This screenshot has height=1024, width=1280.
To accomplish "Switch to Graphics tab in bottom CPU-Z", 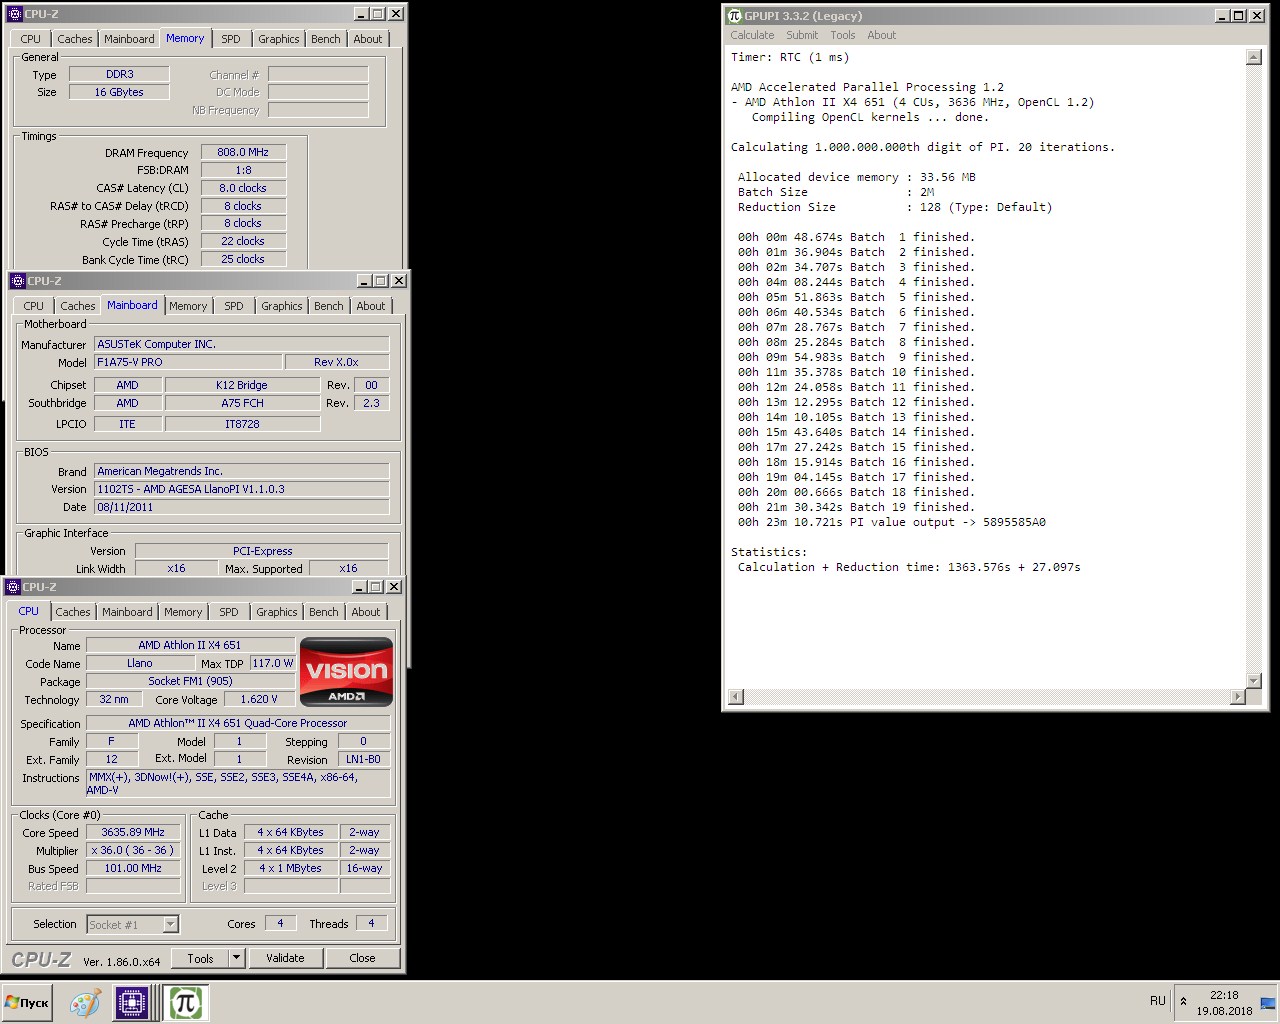I will tap(277, 612).
